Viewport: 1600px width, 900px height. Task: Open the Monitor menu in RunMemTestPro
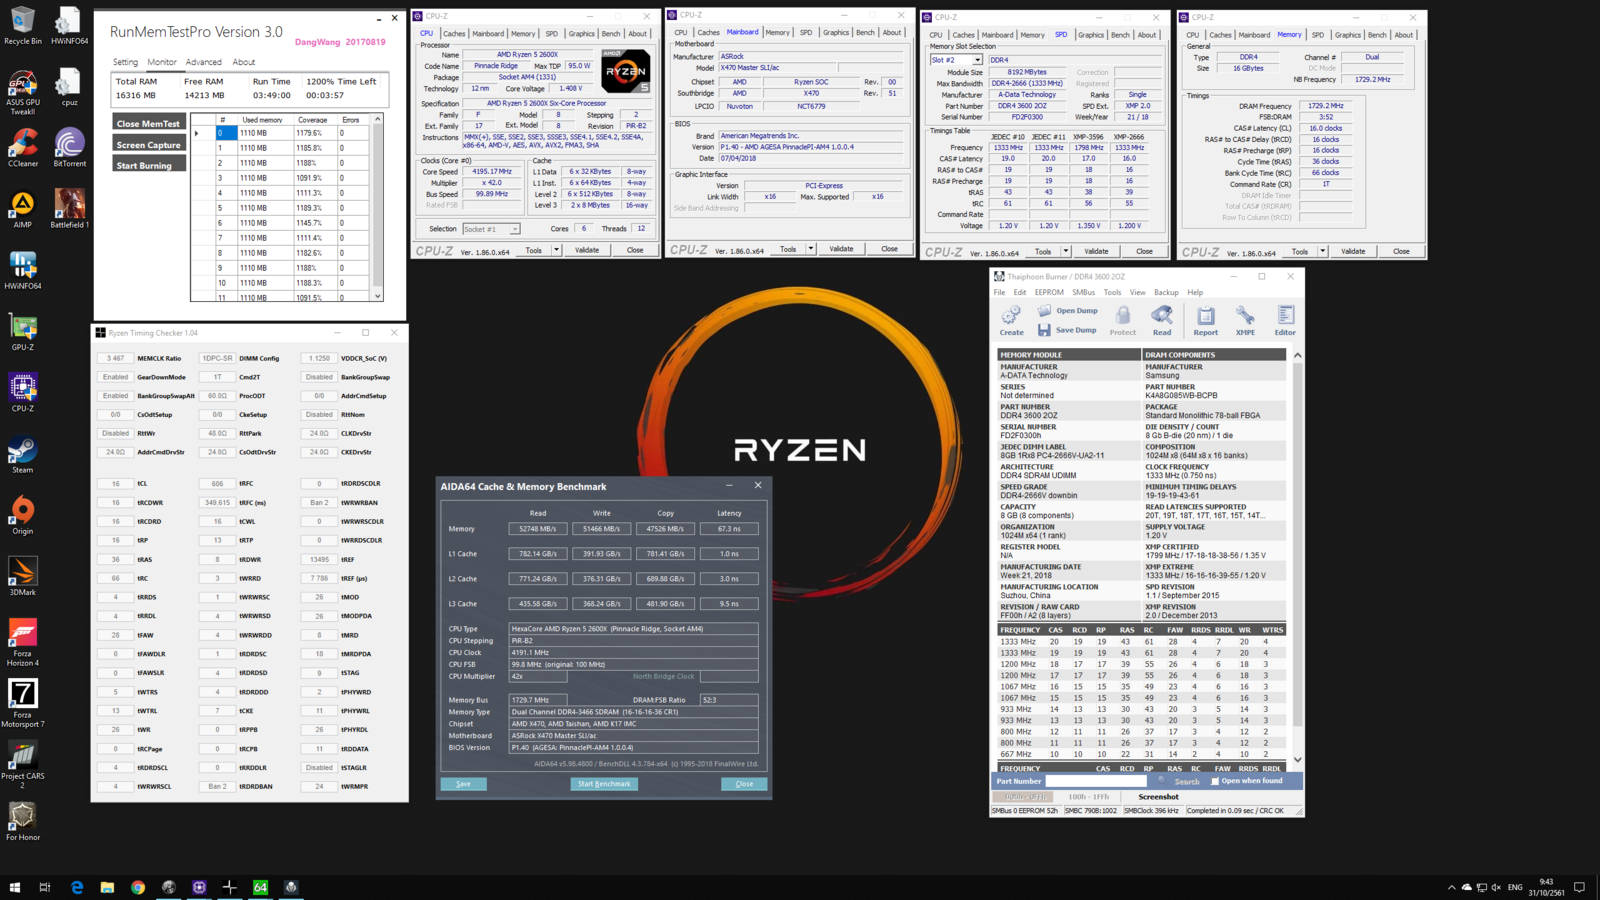click(x=162, y=62)
